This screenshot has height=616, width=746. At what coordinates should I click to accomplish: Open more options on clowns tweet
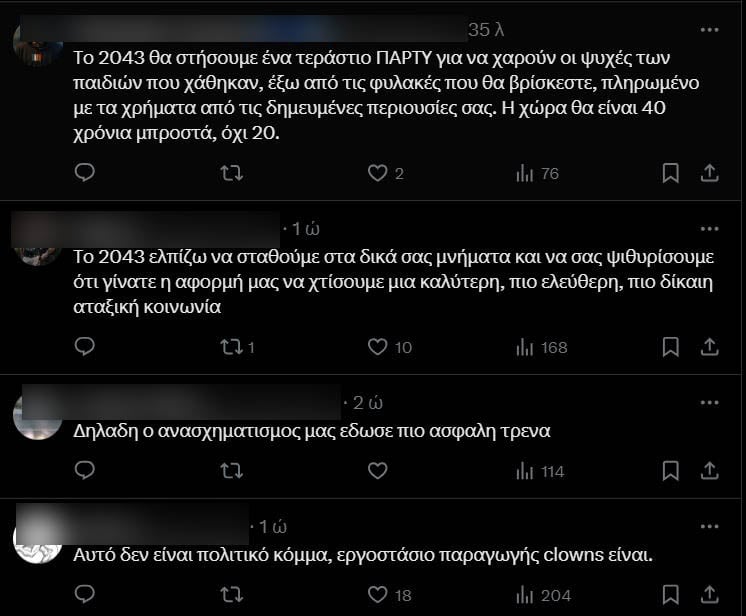tap(709, 527)
